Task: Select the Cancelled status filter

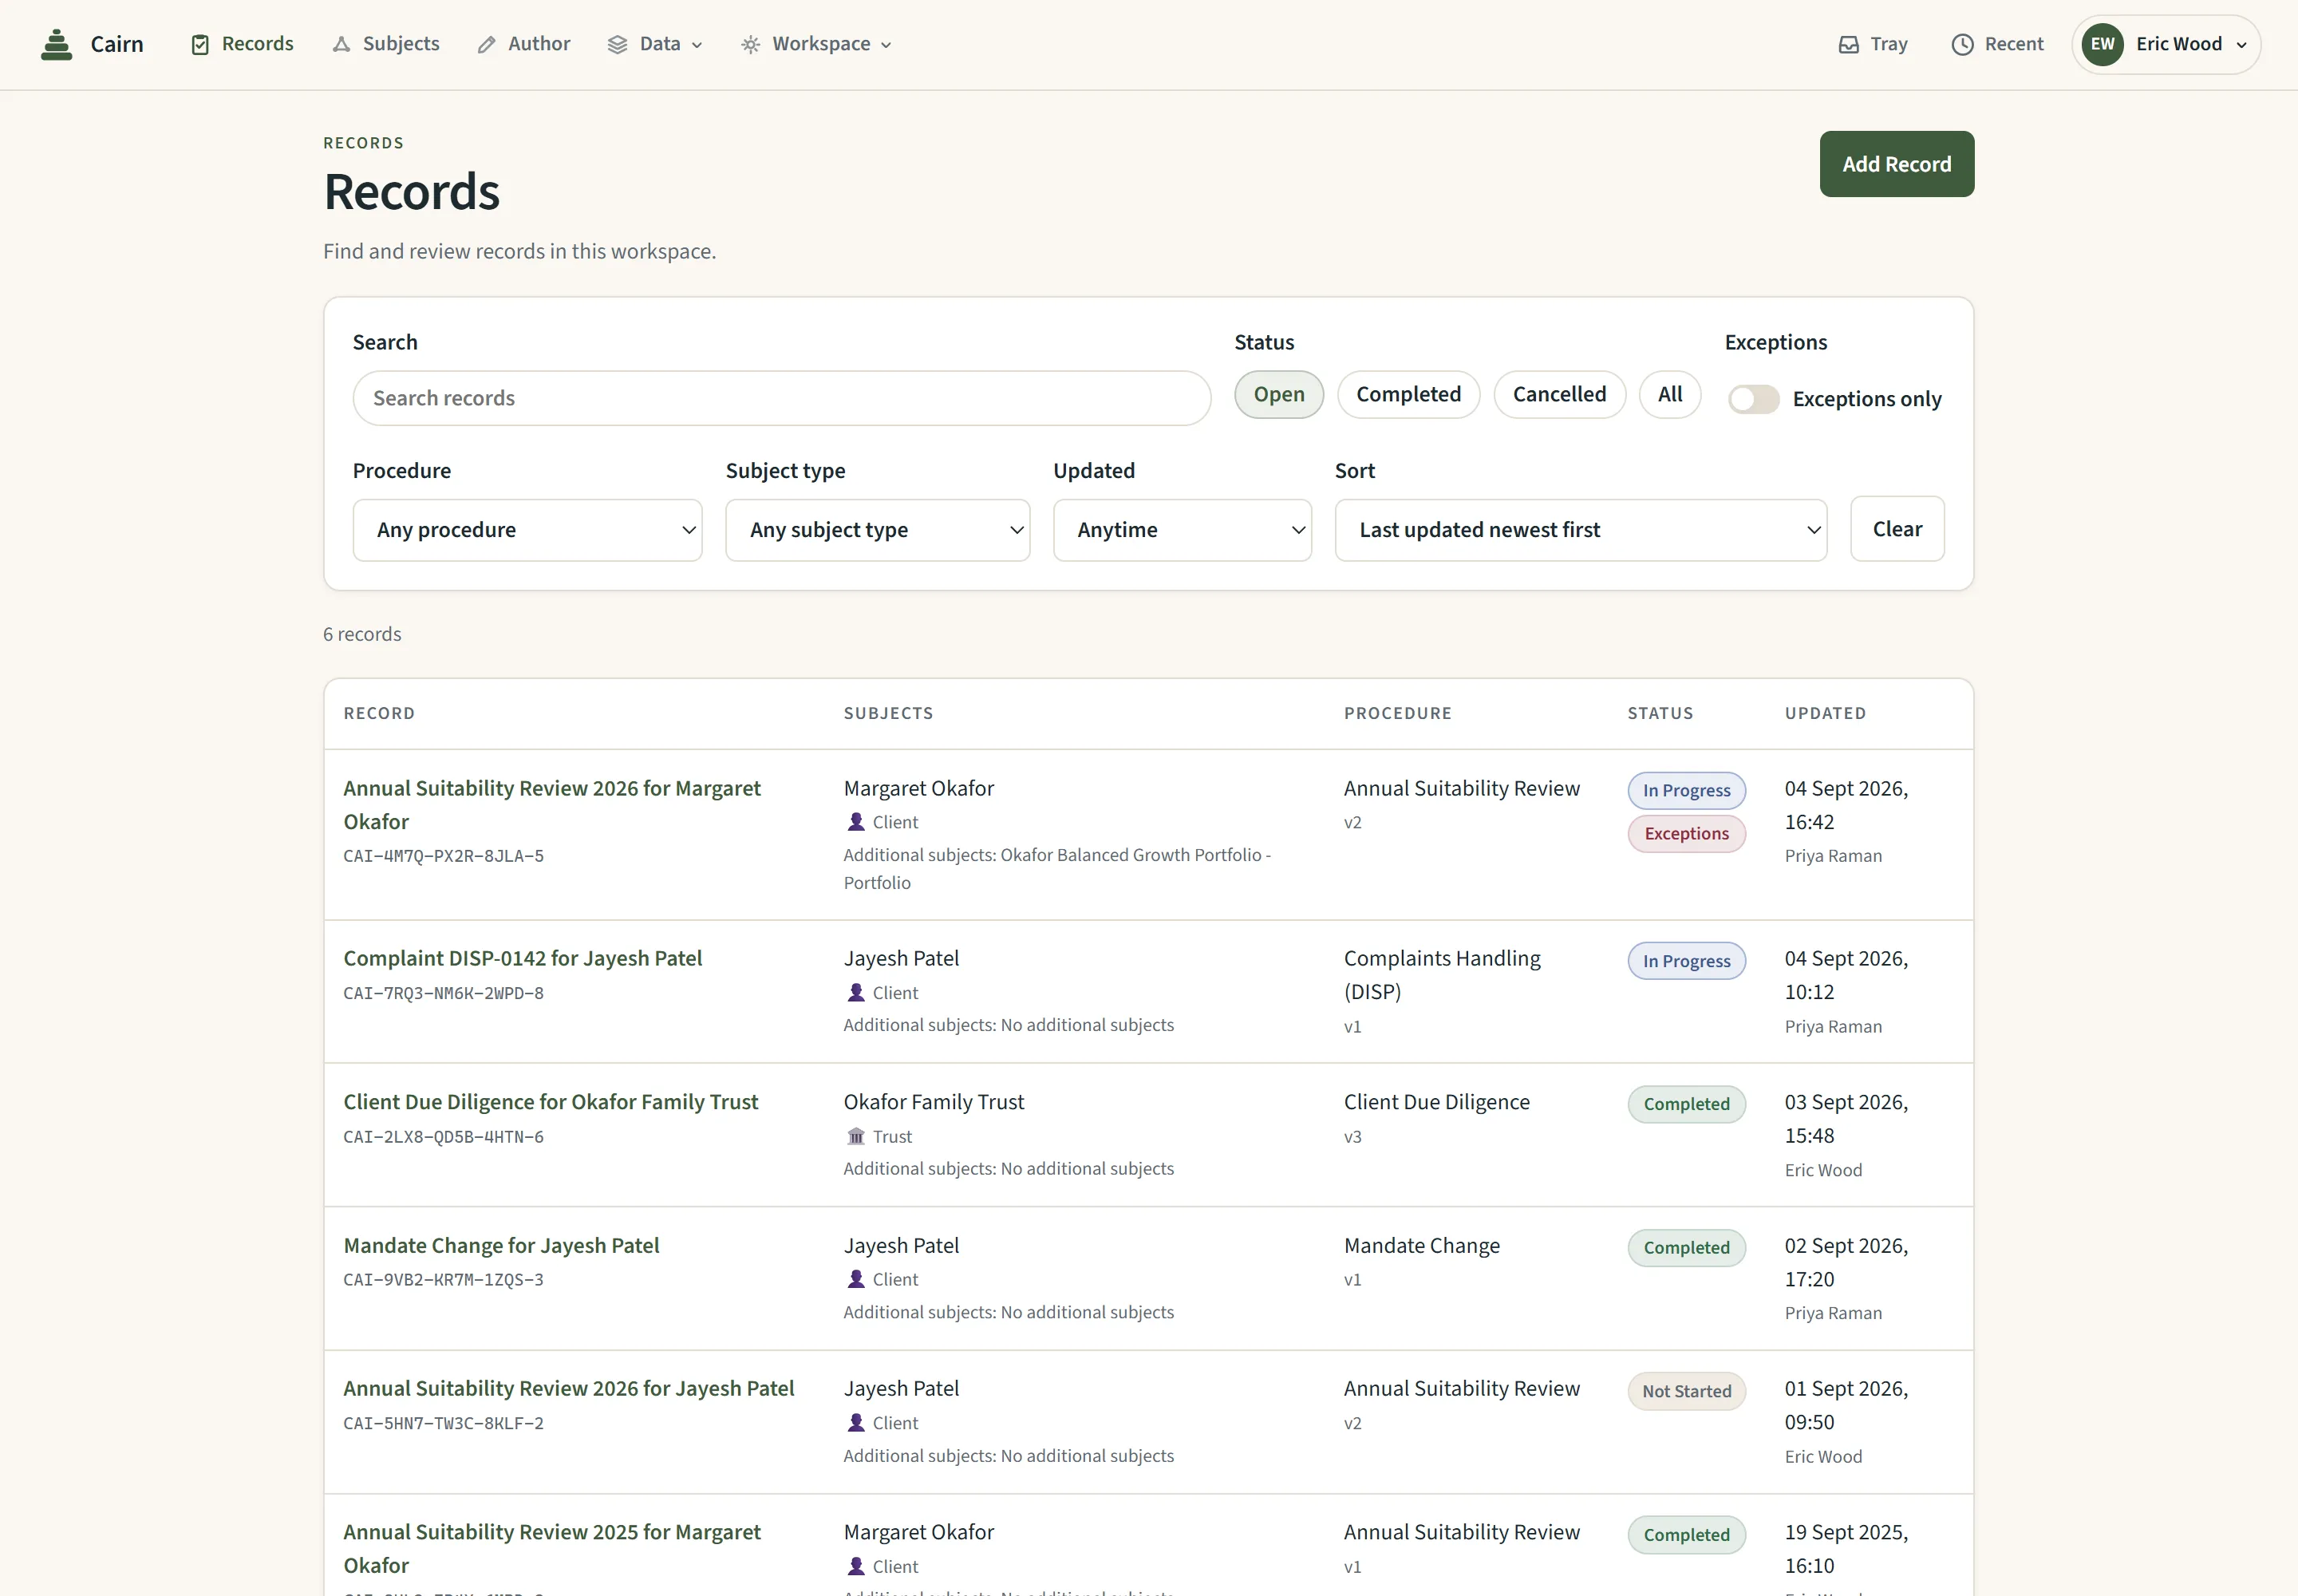Action: (1559, 394)
